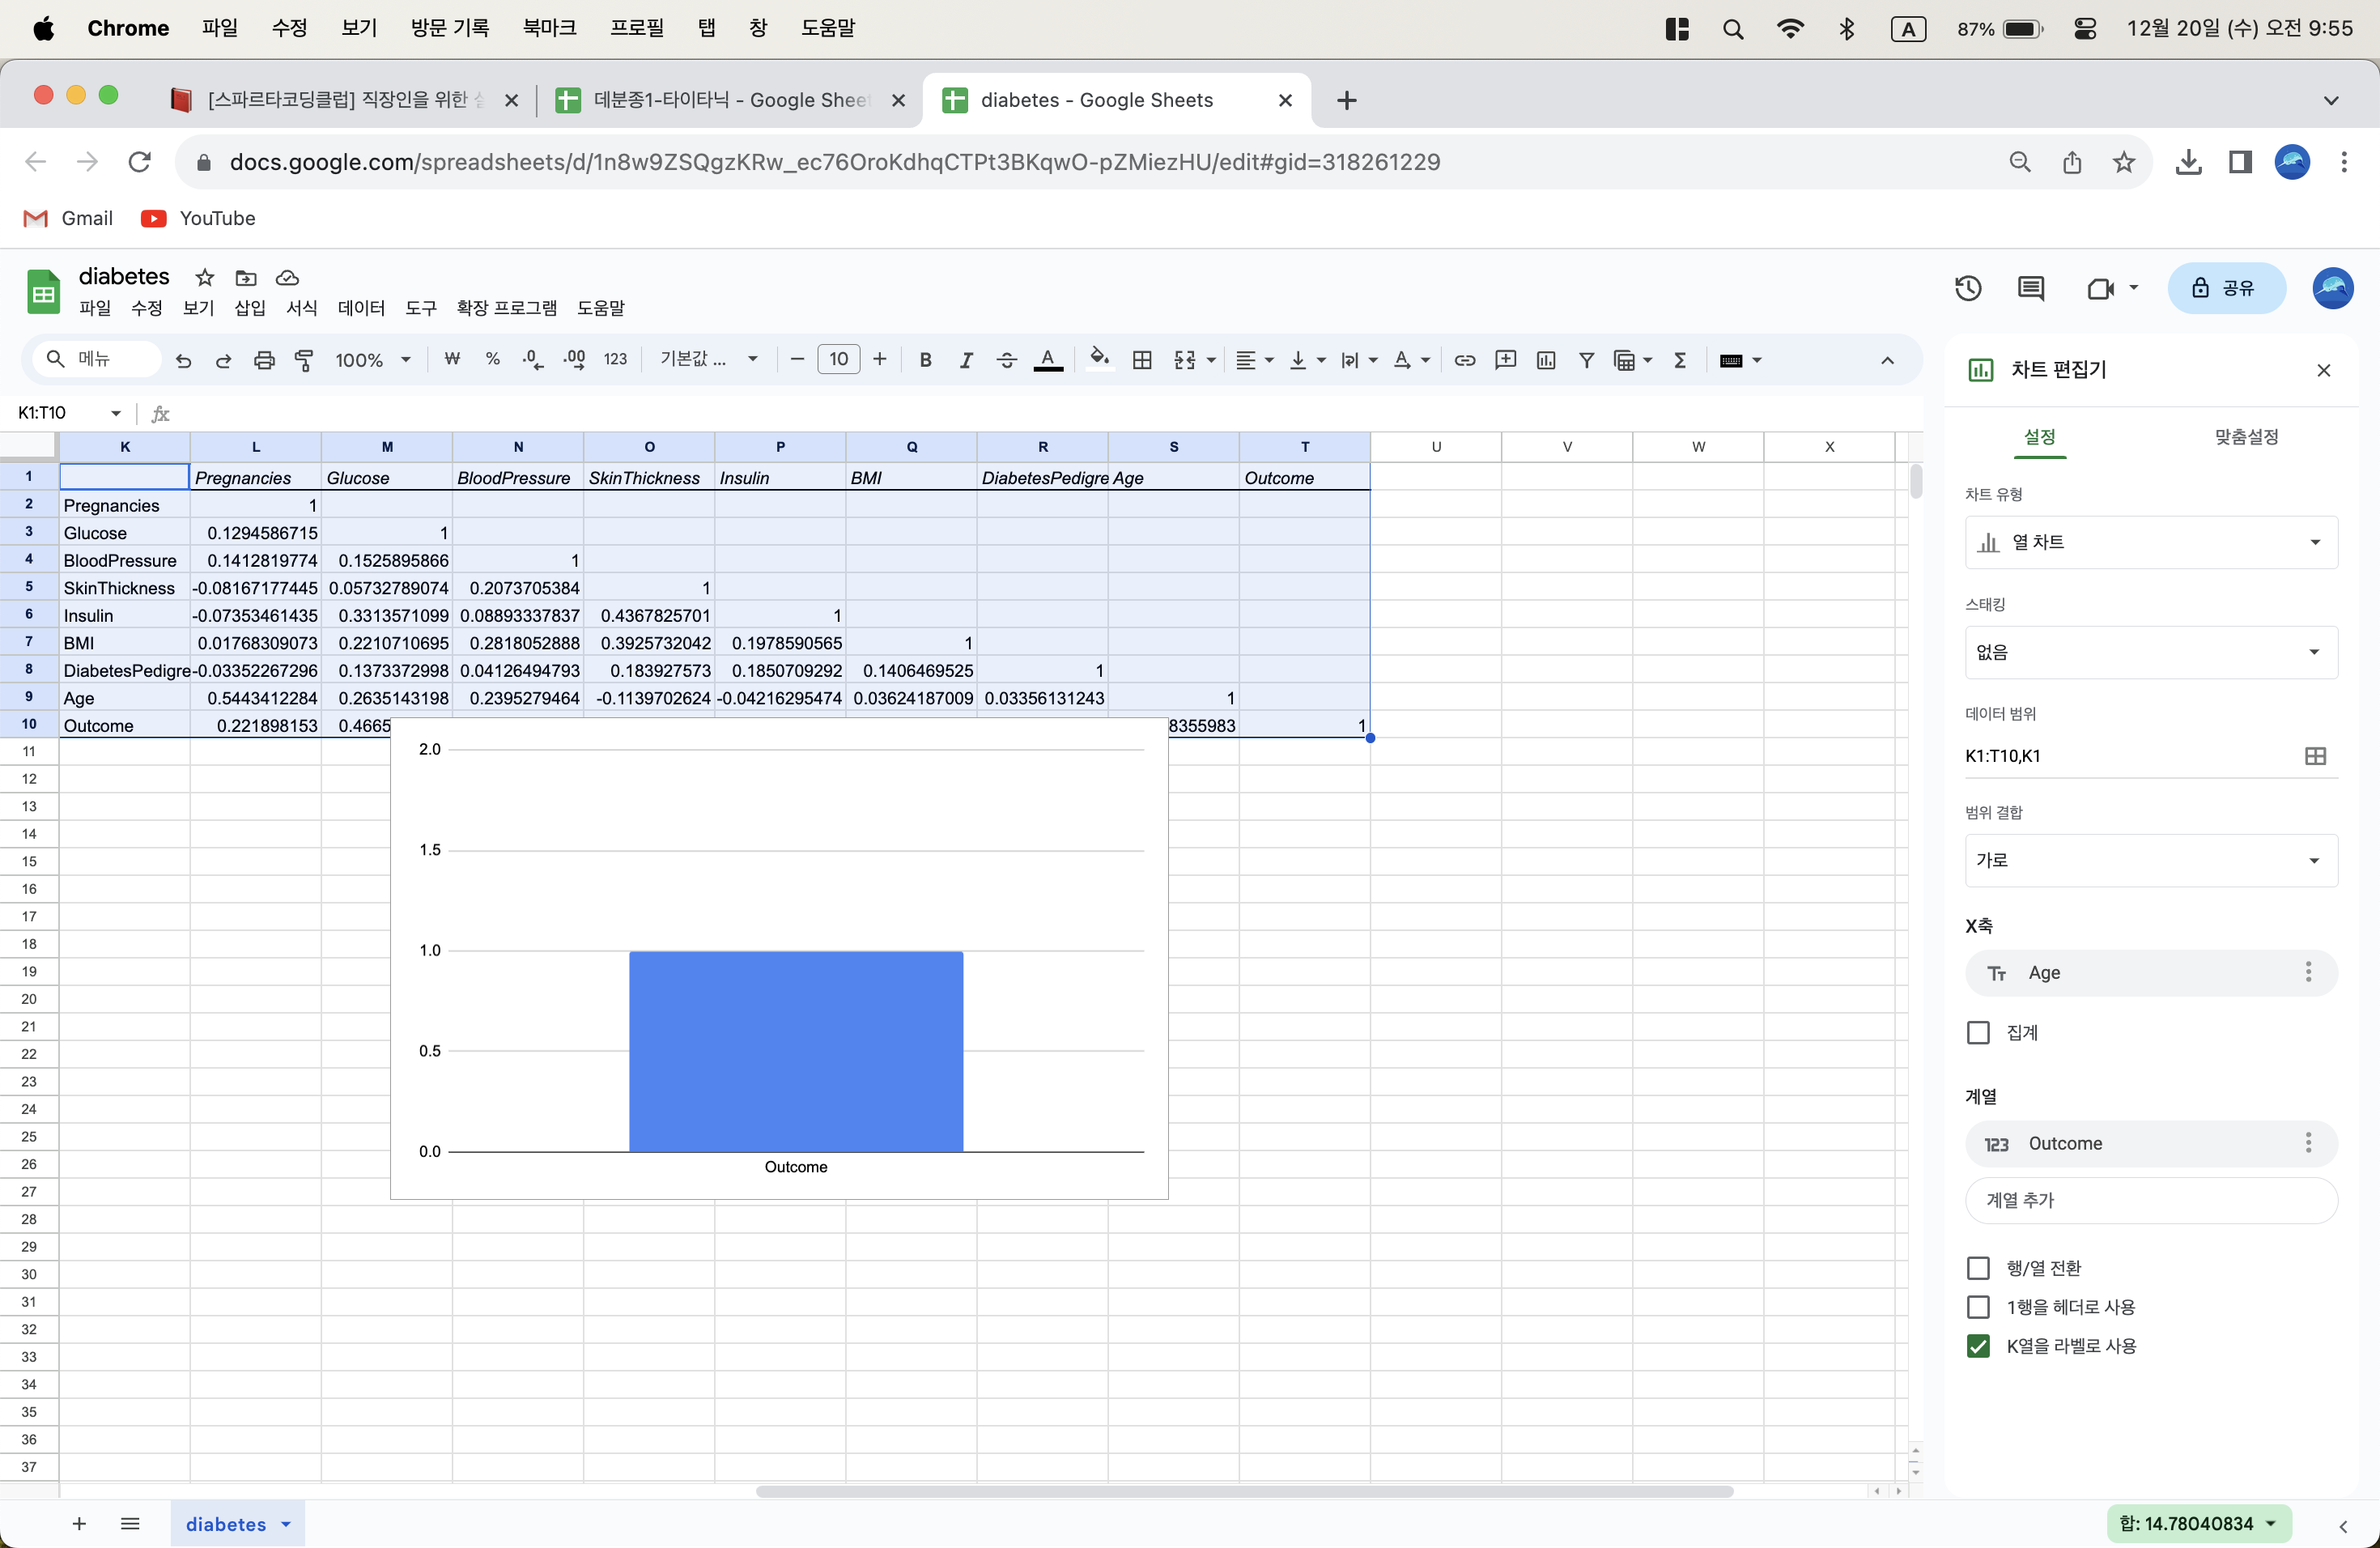
Task: Toggle strikethrough formatting
Action: point(1007,360)
